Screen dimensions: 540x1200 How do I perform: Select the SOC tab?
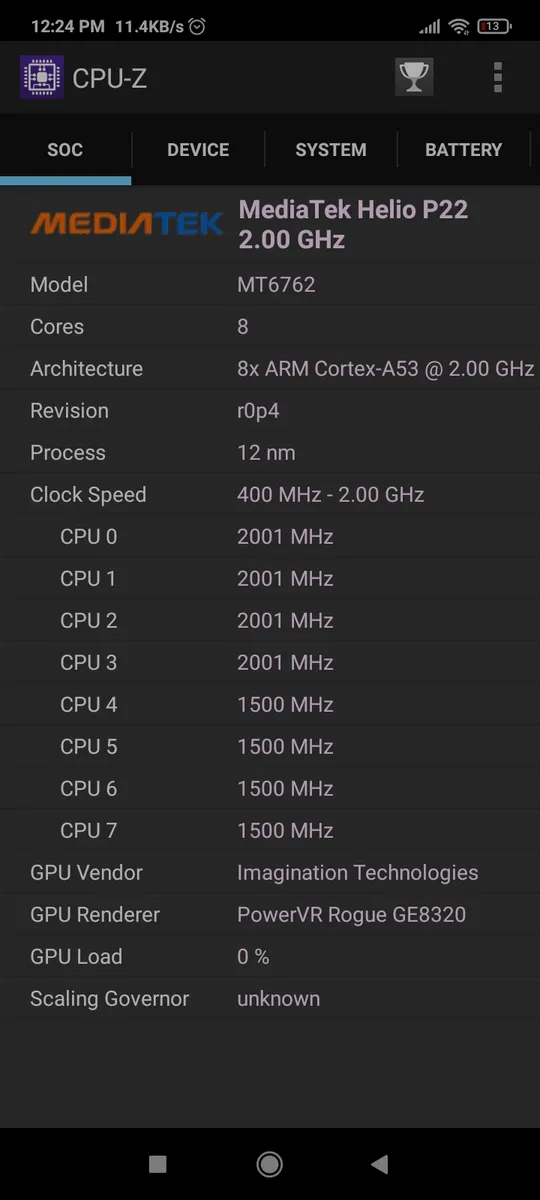[x=65, y=150]
